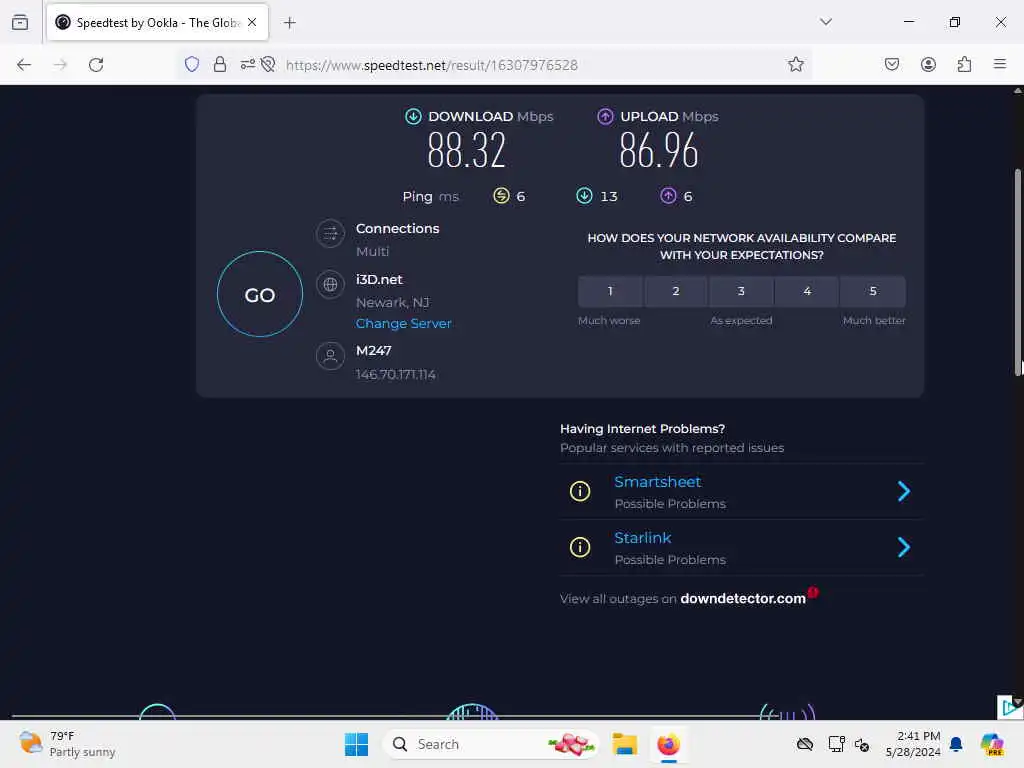Screen dimensions: 1024x768
Task: Click the upload ping latency icon
Action: coord(668,196)
